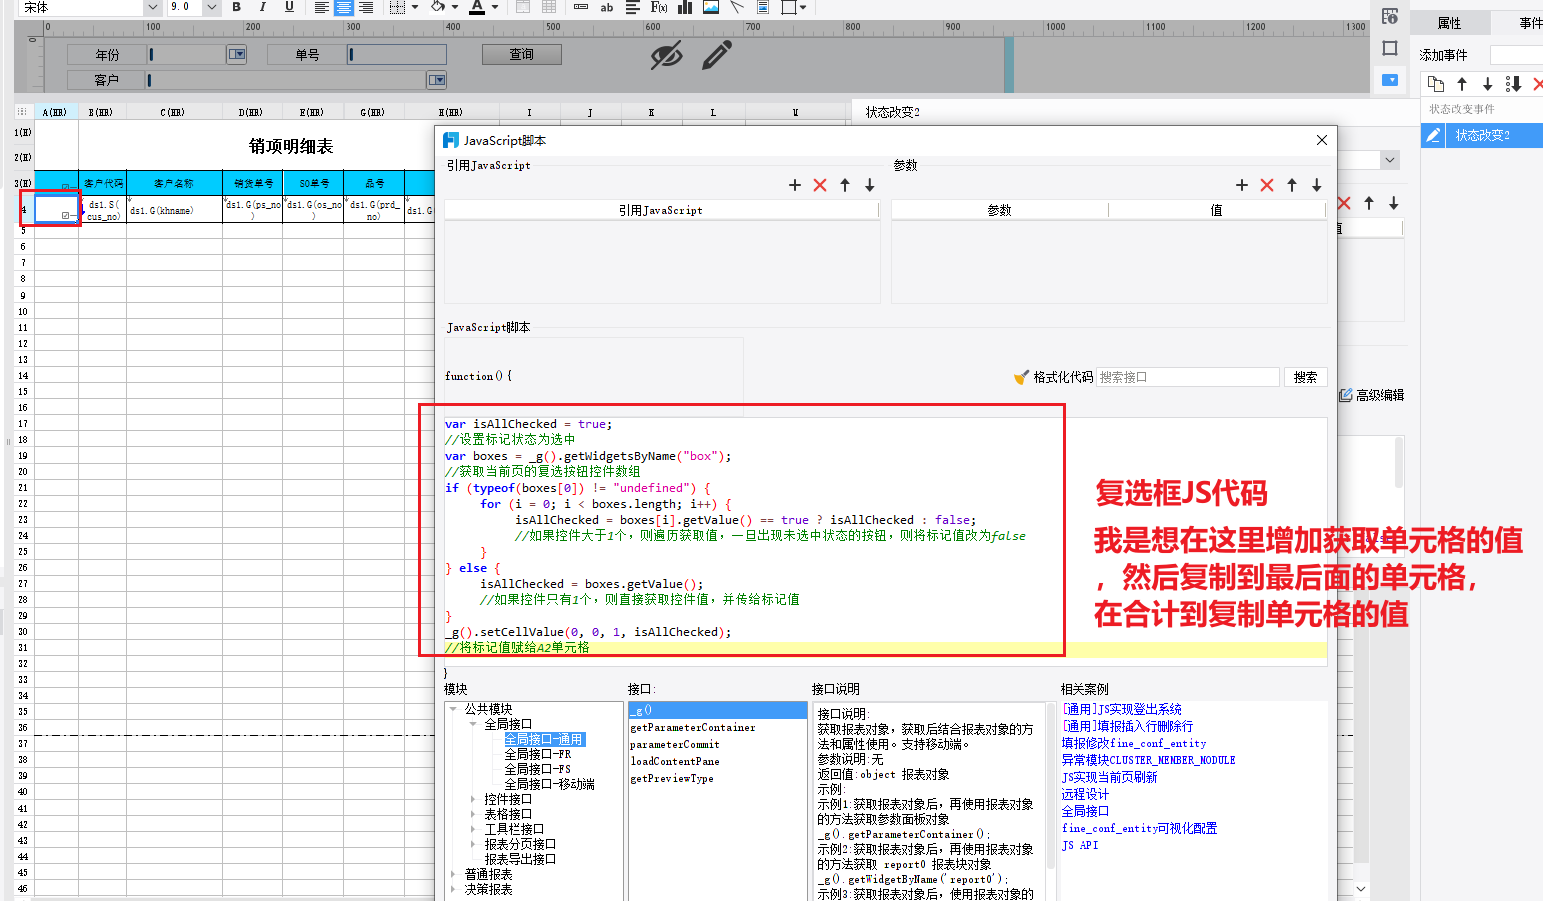The height and width of the screenshot is (901, 1543).
Task: Click the 搜索 search button
Action: [1305, 377]
